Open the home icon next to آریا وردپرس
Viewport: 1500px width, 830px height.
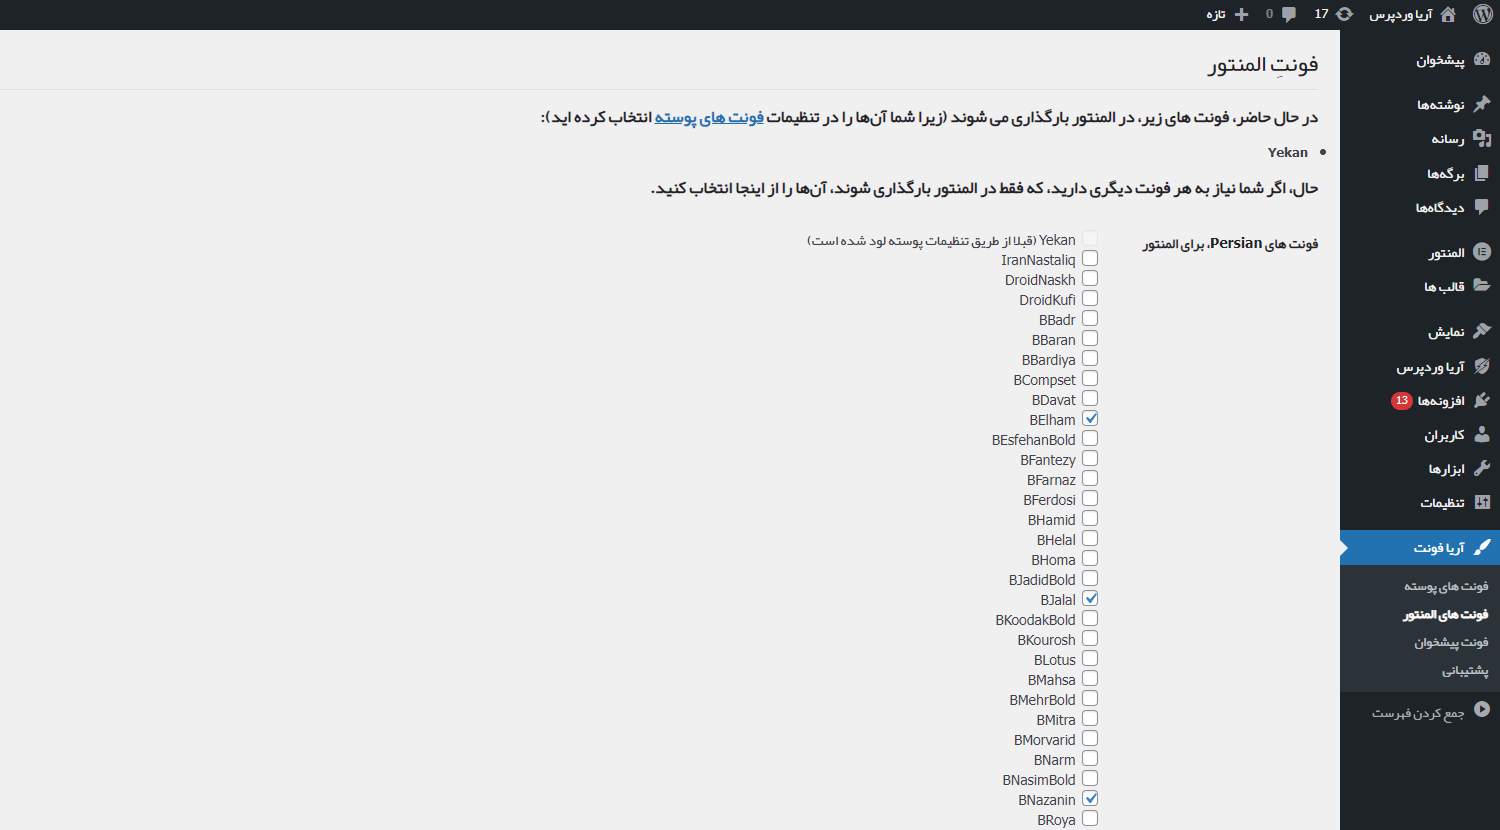click(1448, 14)
